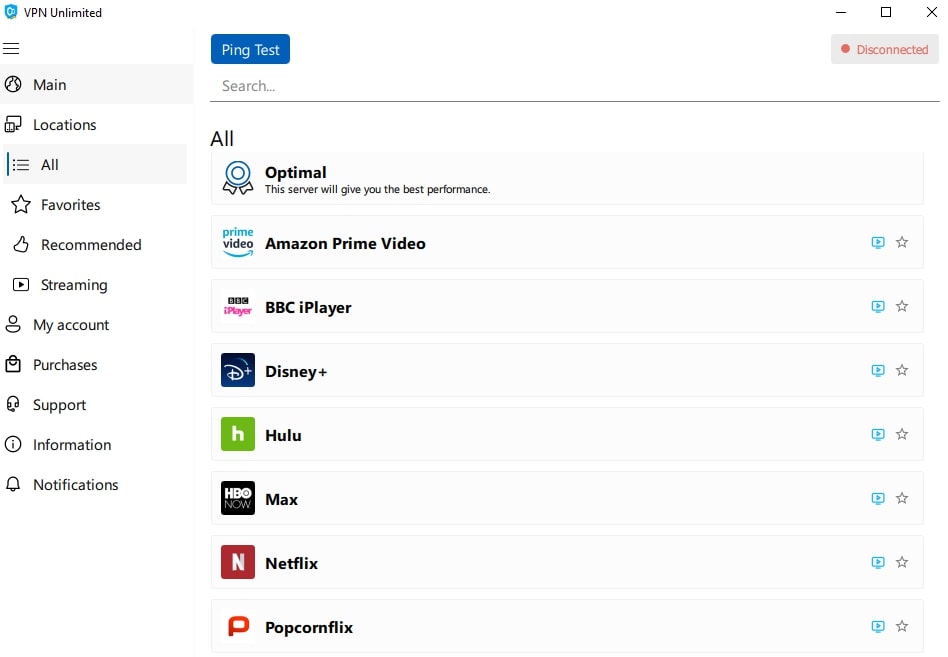Click the green Hulu logo
Screen dimensions: 948x657
point(238,434)
